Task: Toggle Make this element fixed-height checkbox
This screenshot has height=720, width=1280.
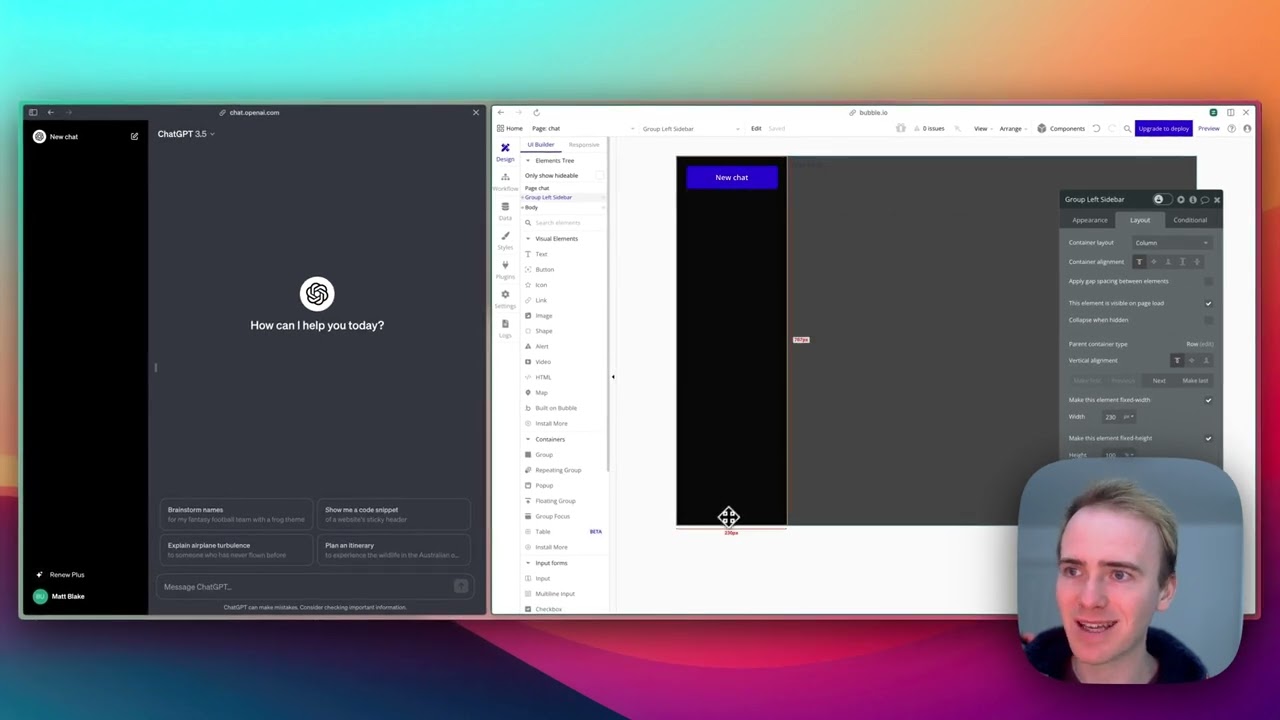Action: click(x=1208, y=438)
